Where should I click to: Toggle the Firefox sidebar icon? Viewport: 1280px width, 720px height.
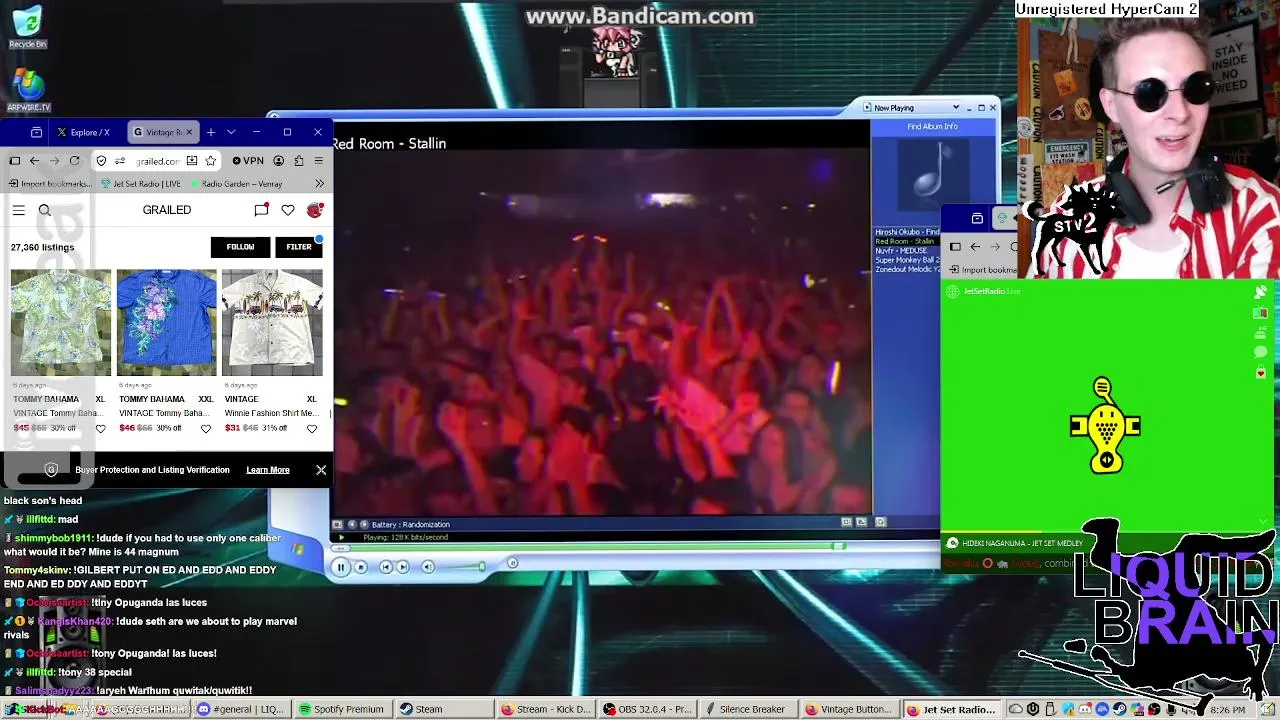(x=14, y=160)
